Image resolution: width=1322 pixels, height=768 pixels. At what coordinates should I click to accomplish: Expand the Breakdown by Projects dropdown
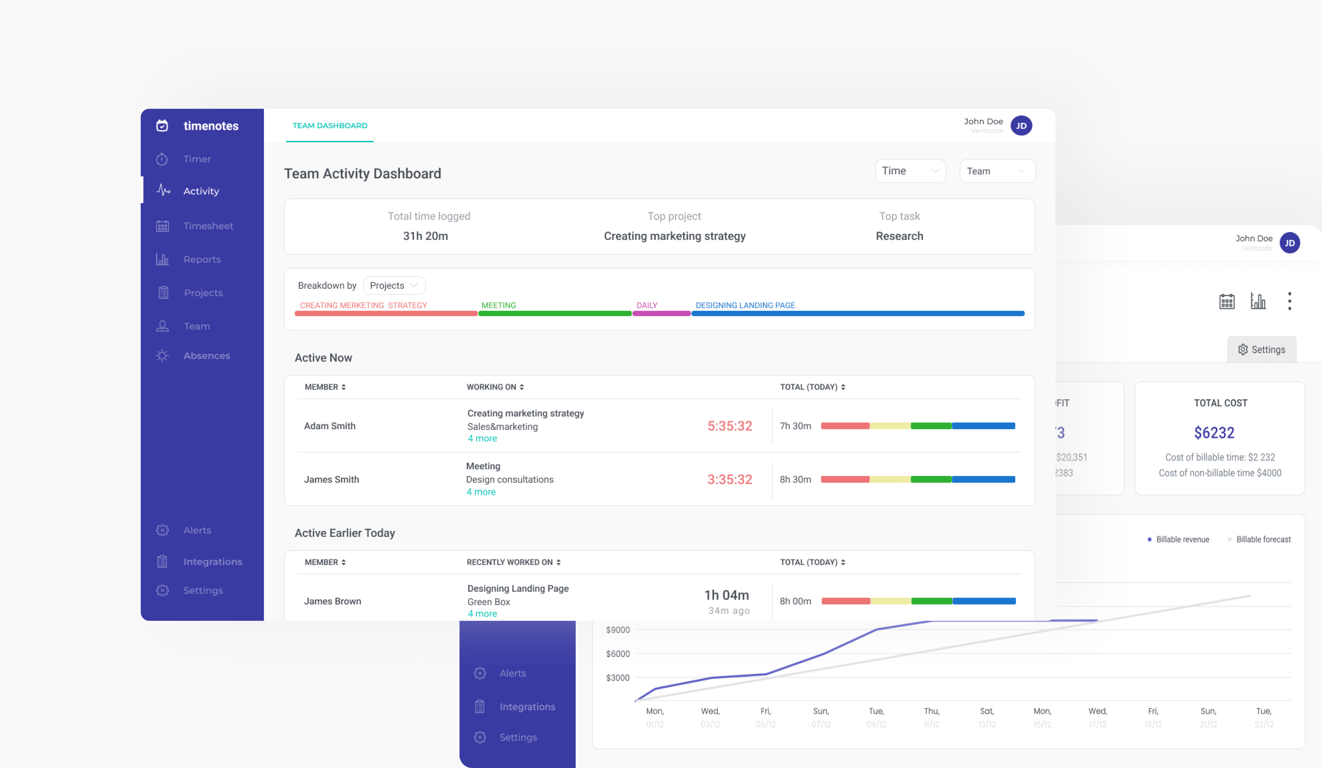[394, 285]
